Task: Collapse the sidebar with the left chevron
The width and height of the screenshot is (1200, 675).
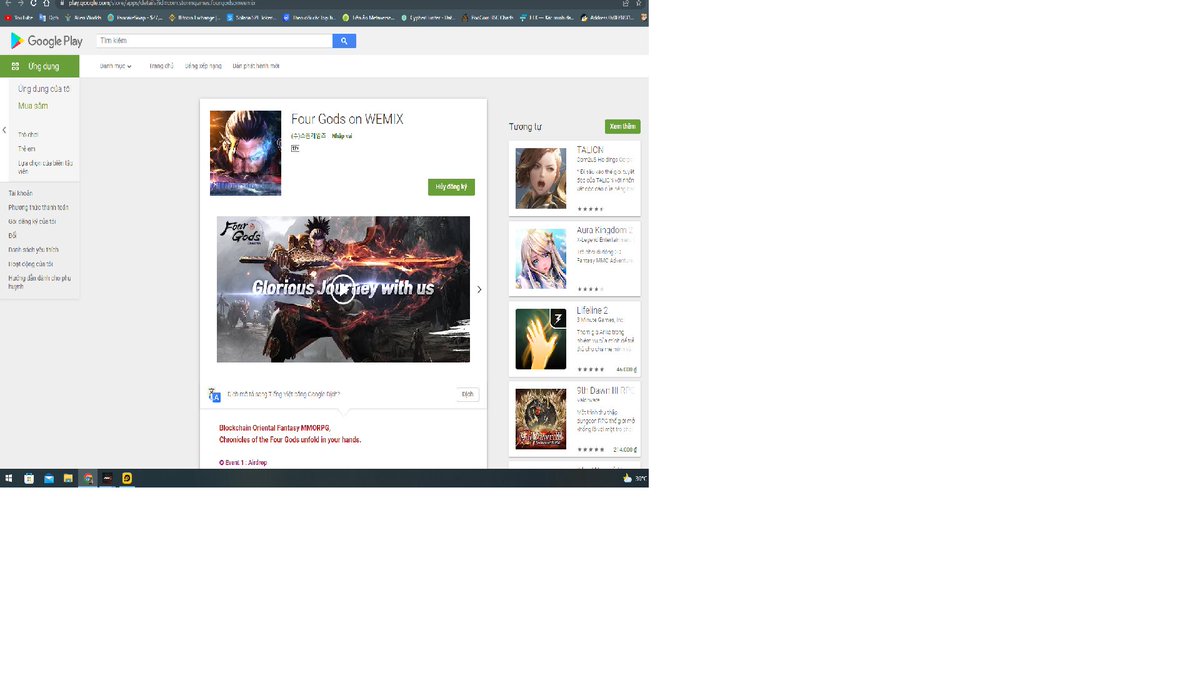Action: tap(4, 130)
